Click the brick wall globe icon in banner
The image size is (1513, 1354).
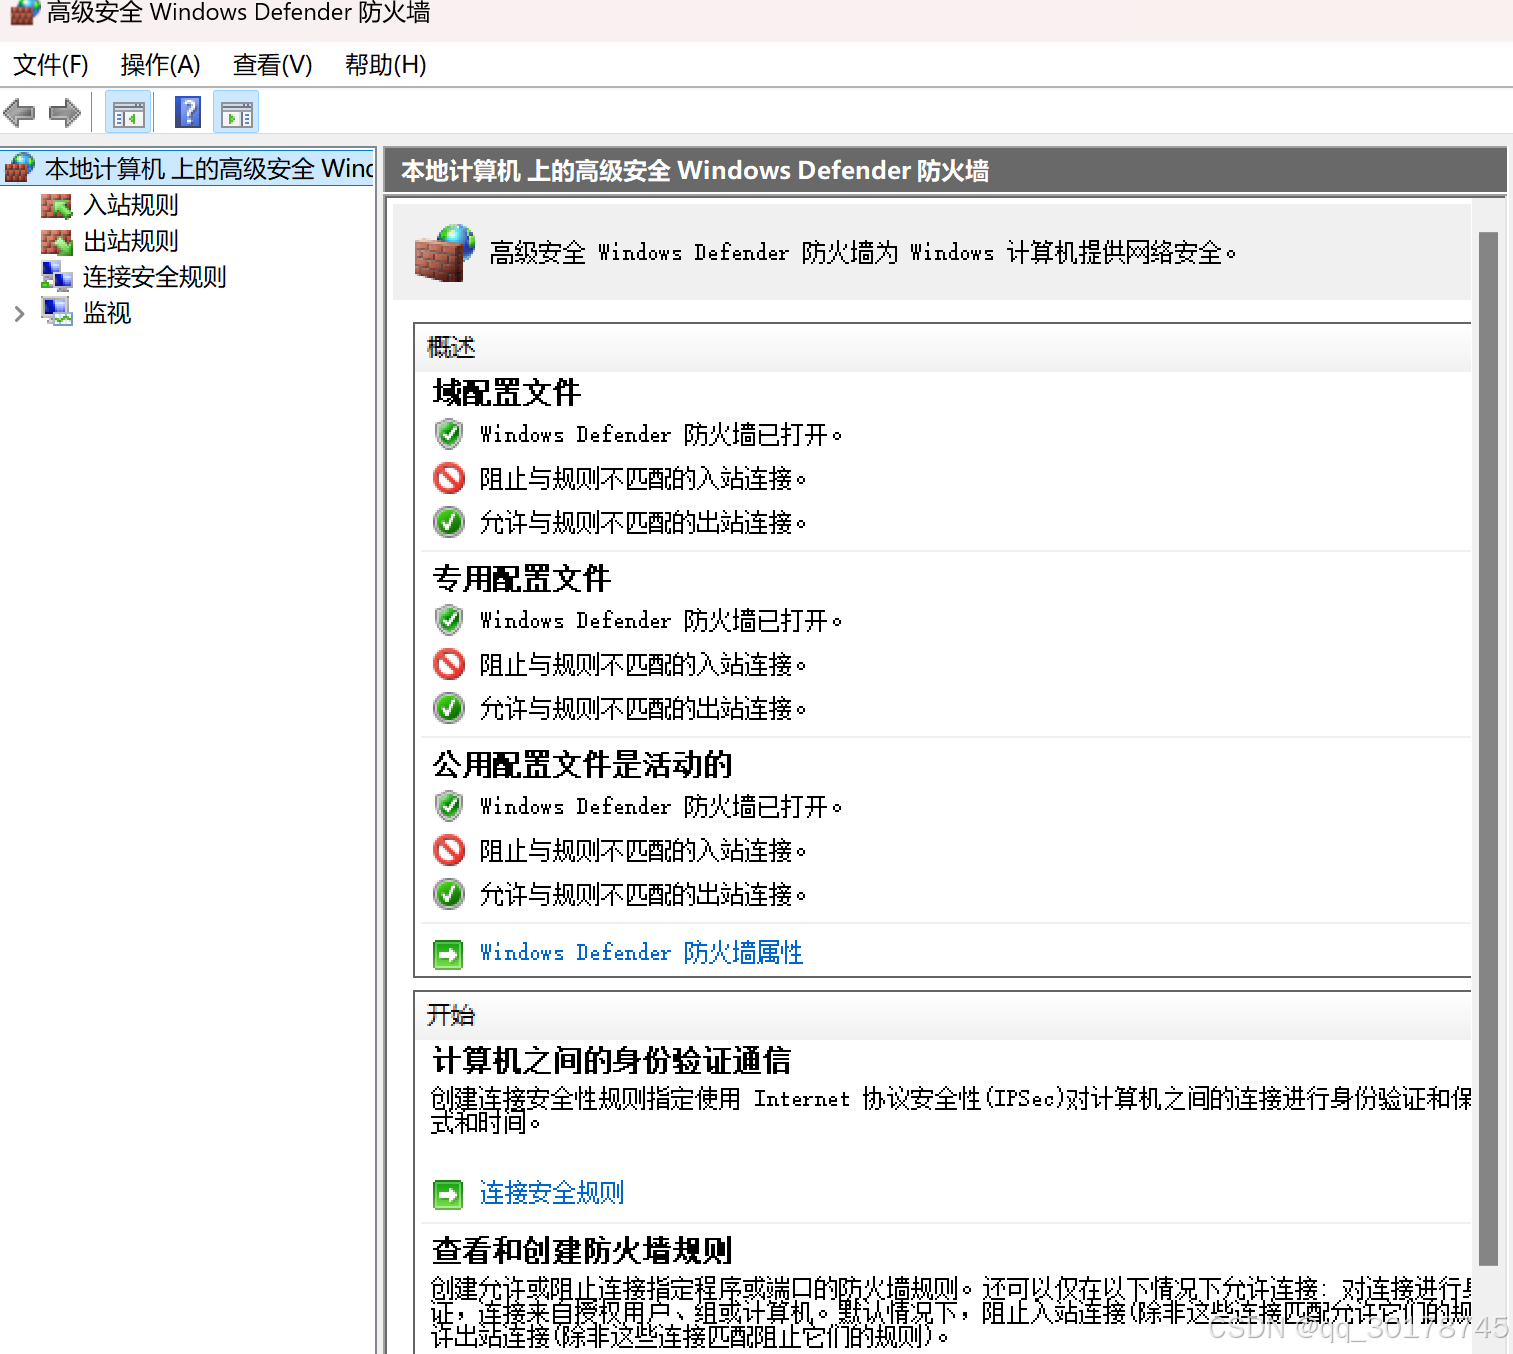point(444,252)
